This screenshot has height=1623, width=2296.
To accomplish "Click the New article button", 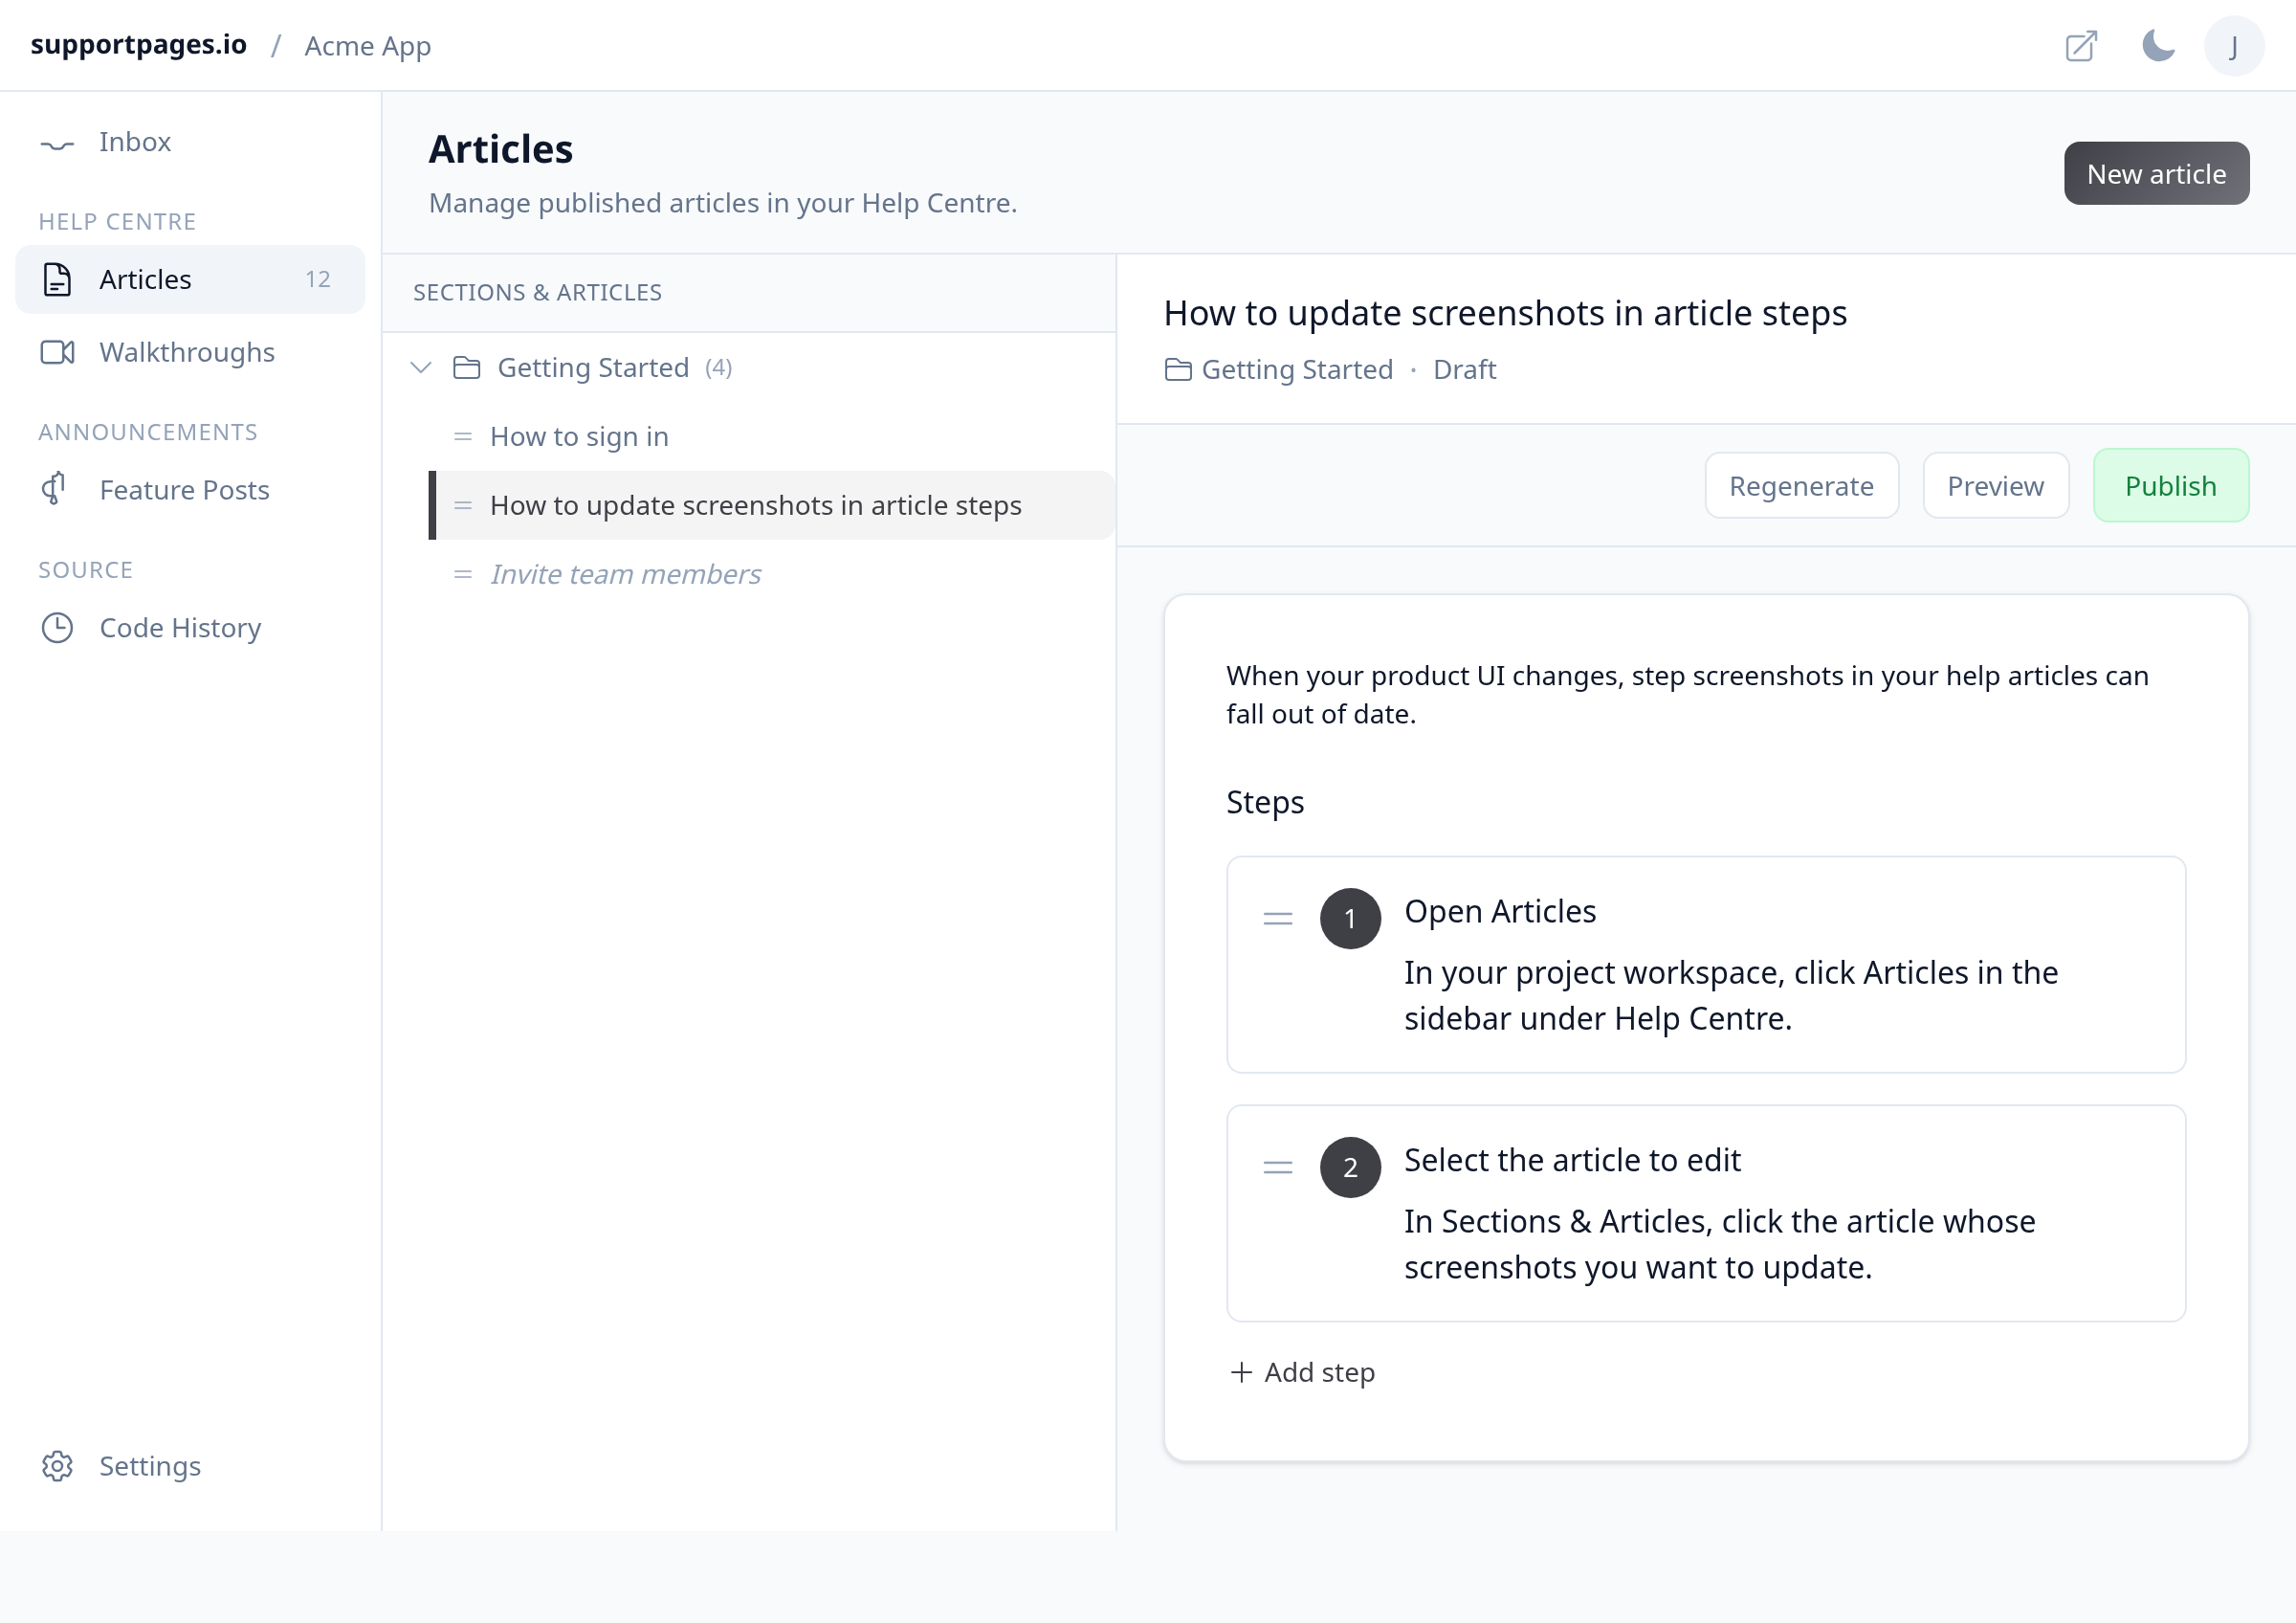I will click(x=2156, y=174).
